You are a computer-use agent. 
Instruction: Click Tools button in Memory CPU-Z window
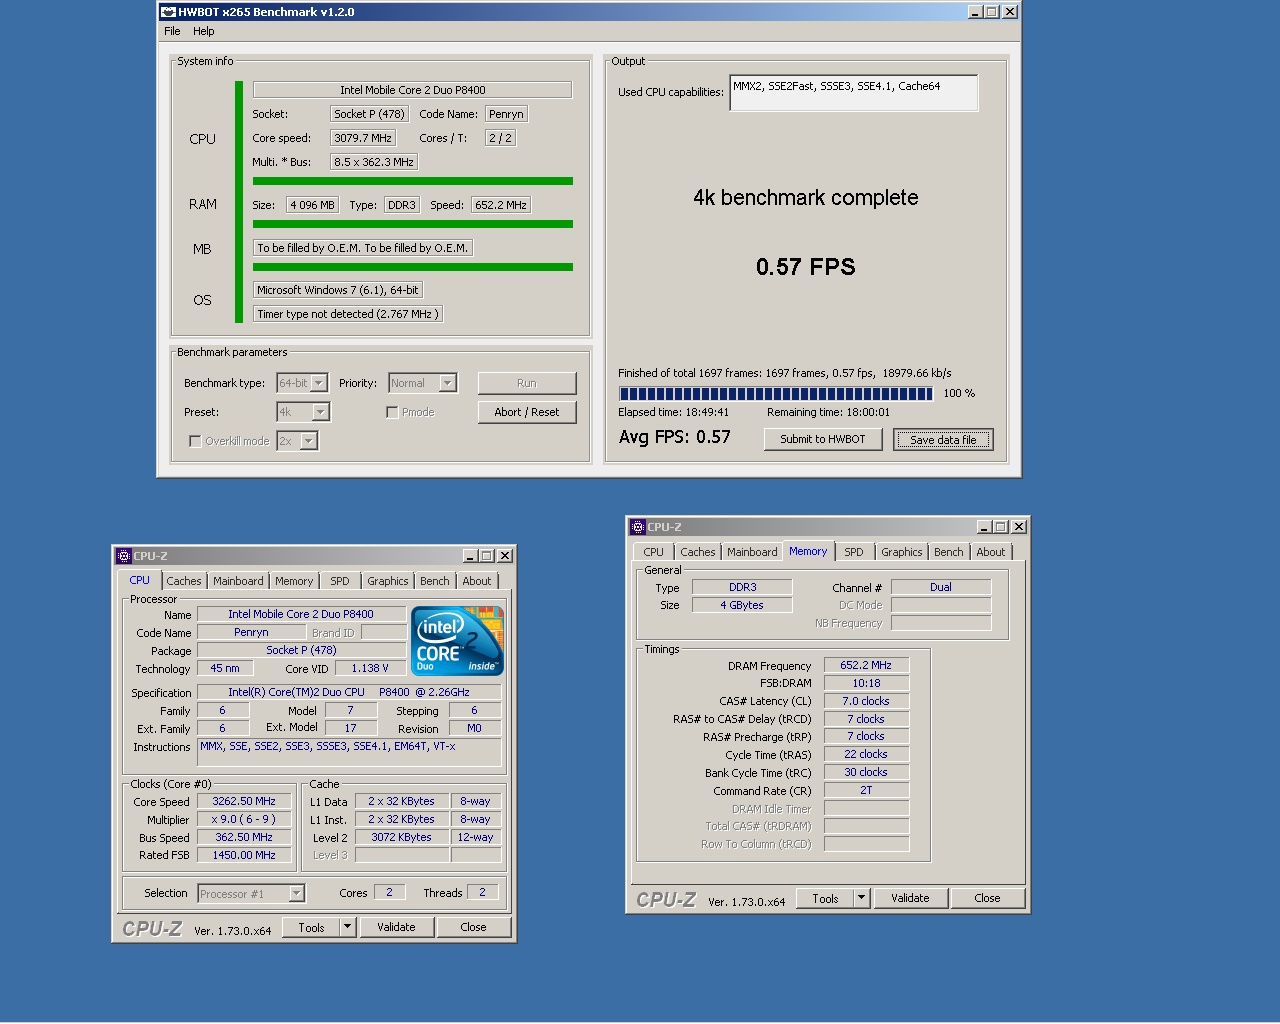826,898
